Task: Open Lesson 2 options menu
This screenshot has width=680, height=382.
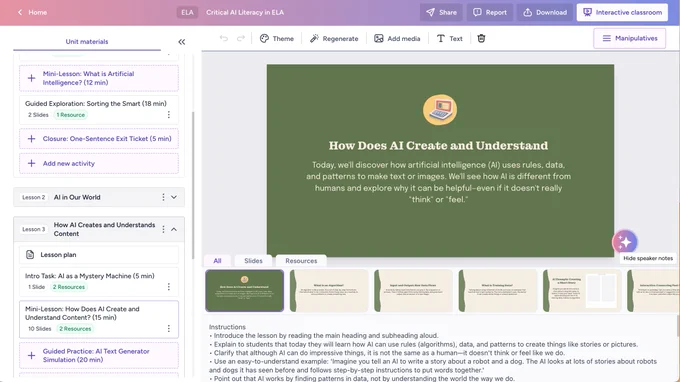Action: pos(163,197)
